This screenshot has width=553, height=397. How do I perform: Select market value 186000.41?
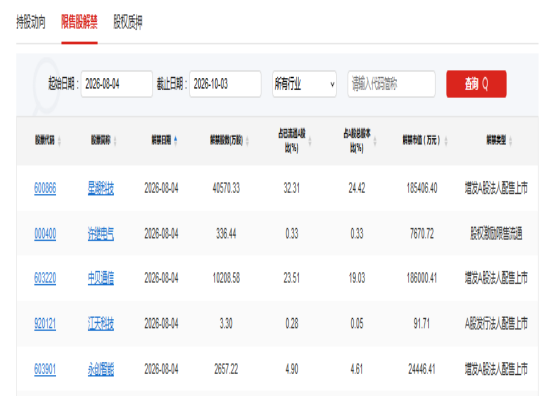[422, 279]
